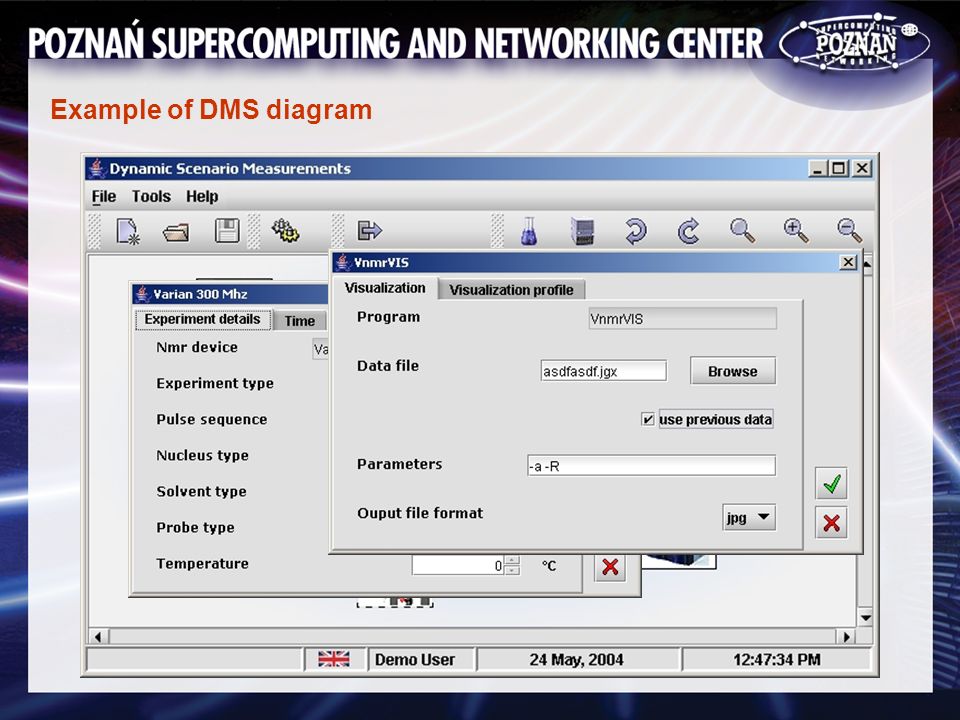
Task: Open the Help menu
Action: click(202, 197)
